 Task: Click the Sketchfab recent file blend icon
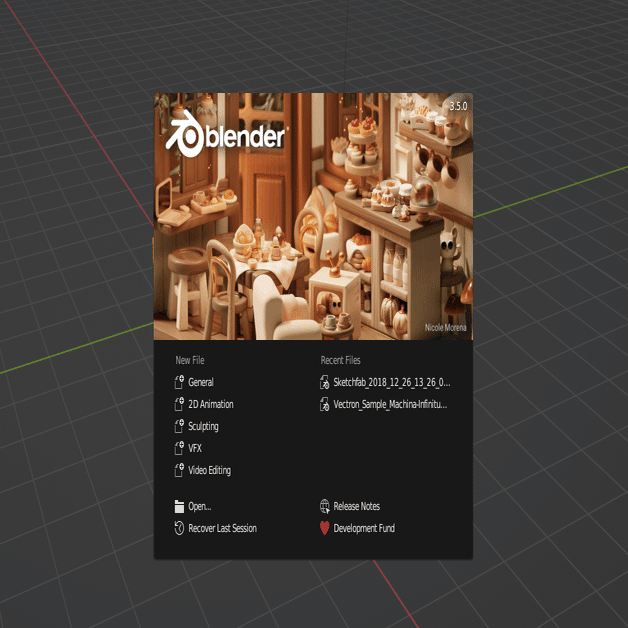pyautogui.click(x=324, y=382)
